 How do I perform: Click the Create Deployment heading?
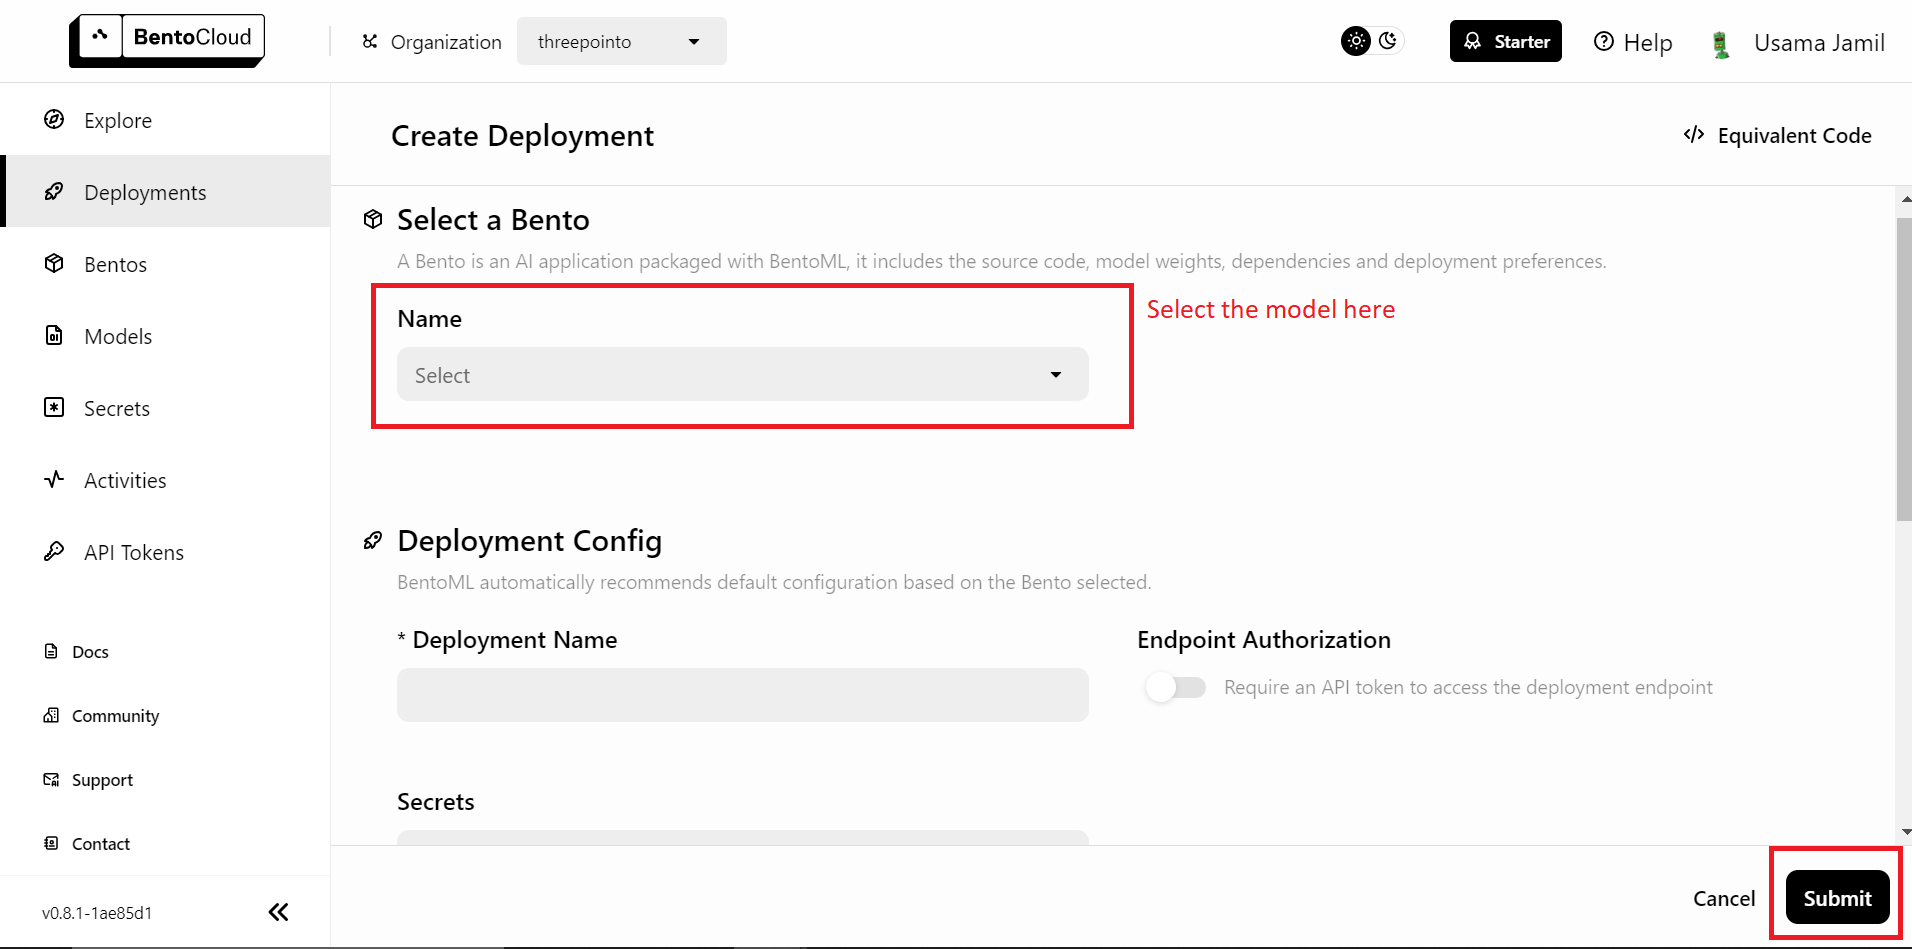coord(522,136)
